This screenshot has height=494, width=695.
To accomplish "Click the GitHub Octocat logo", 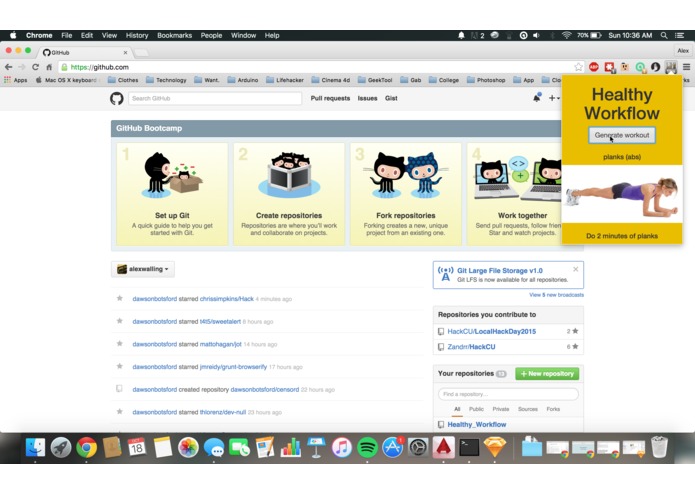I will tap(117, 98).
